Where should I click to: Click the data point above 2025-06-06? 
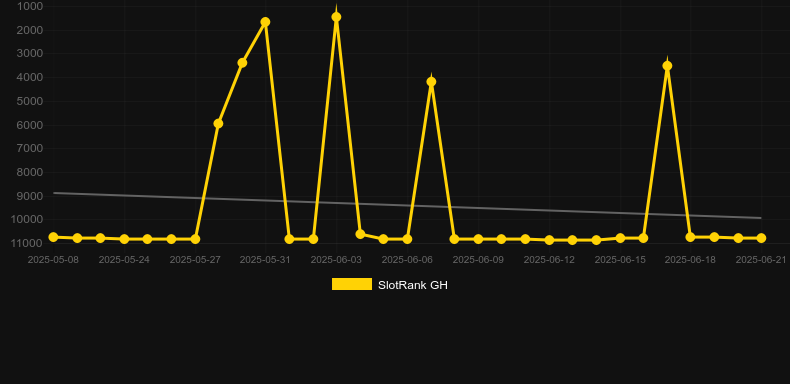coord(407,239)
